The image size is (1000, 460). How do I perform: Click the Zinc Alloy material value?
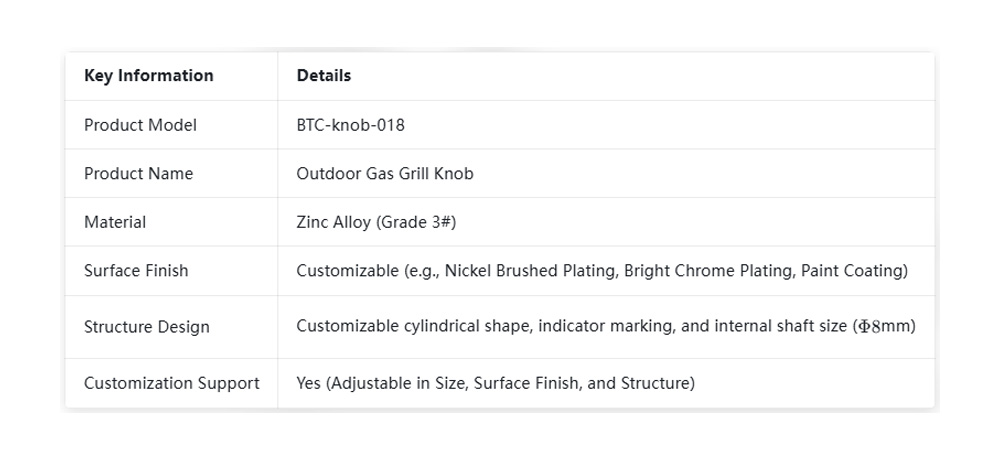tap(334, 222)
